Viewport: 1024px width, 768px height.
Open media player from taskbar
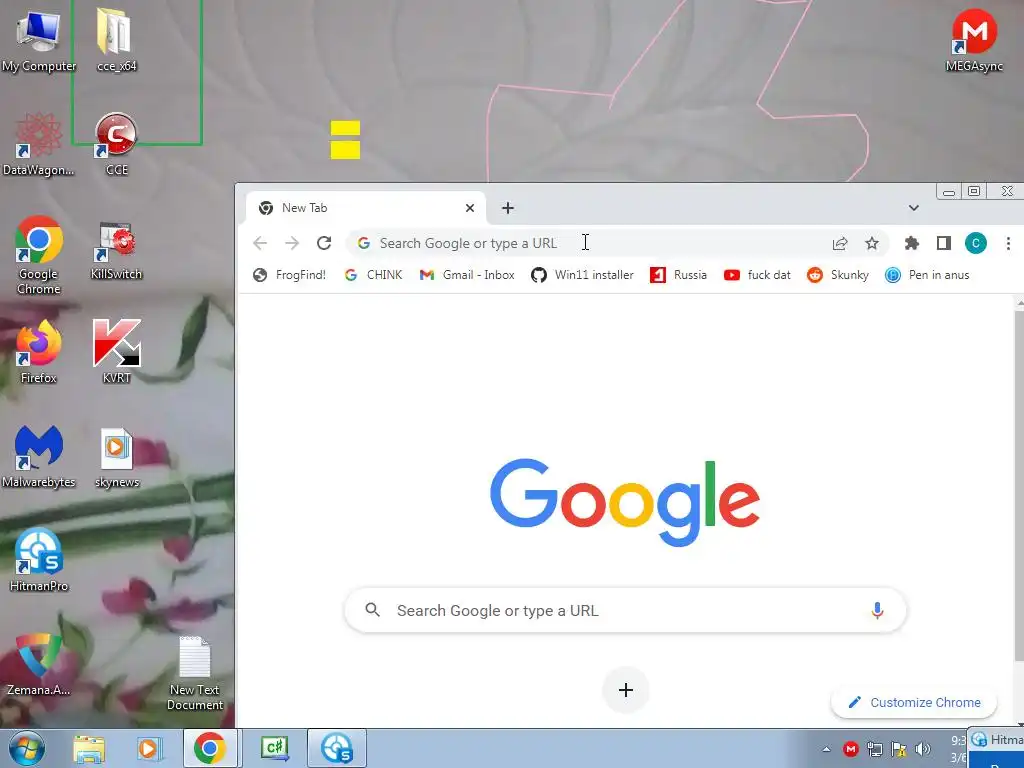[x=149, y=748]
